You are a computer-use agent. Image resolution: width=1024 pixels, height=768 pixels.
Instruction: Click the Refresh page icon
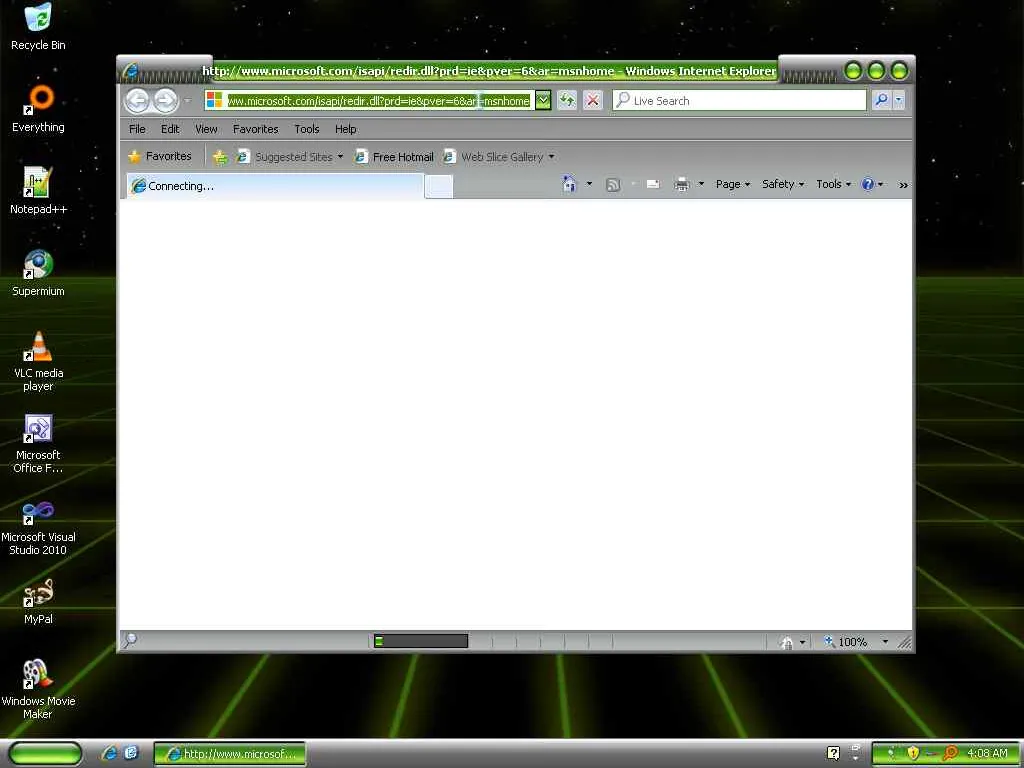click(x=567, y=101)
